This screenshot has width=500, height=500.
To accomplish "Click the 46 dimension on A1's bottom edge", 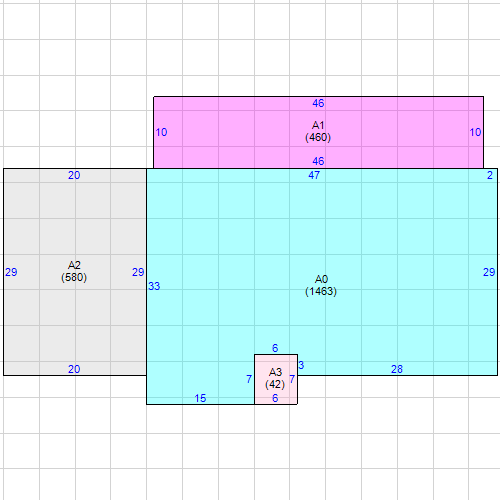I will point(318,161).
